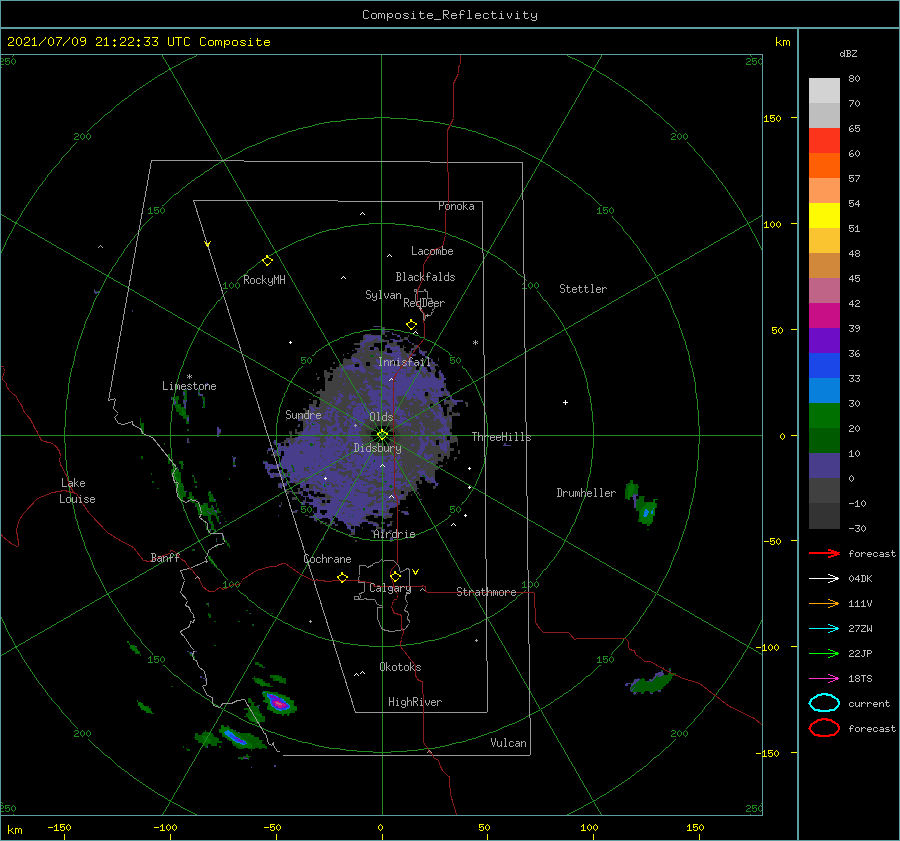Screen dimensions: 900x841
Task: Click the dBZ legend heading
Action: click(848, 53)
